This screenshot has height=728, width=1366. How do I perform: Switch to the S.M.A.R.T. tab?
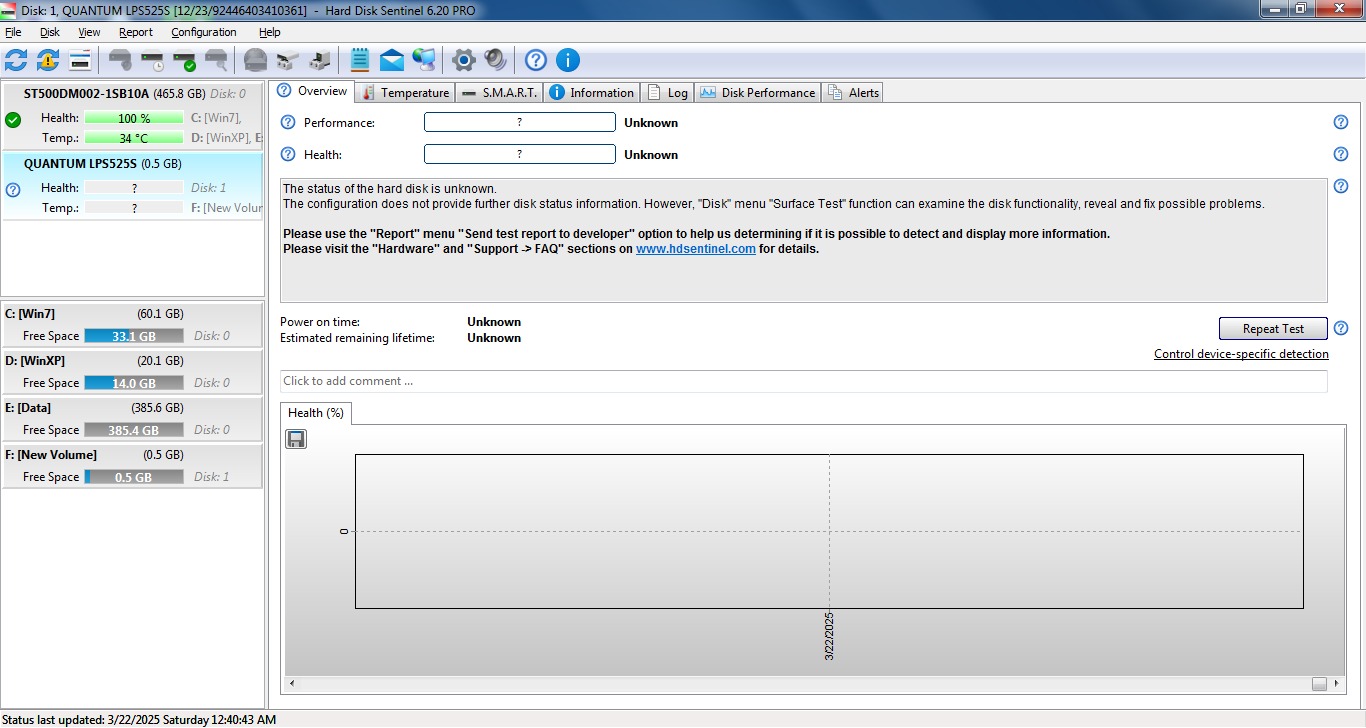[499, 93]
